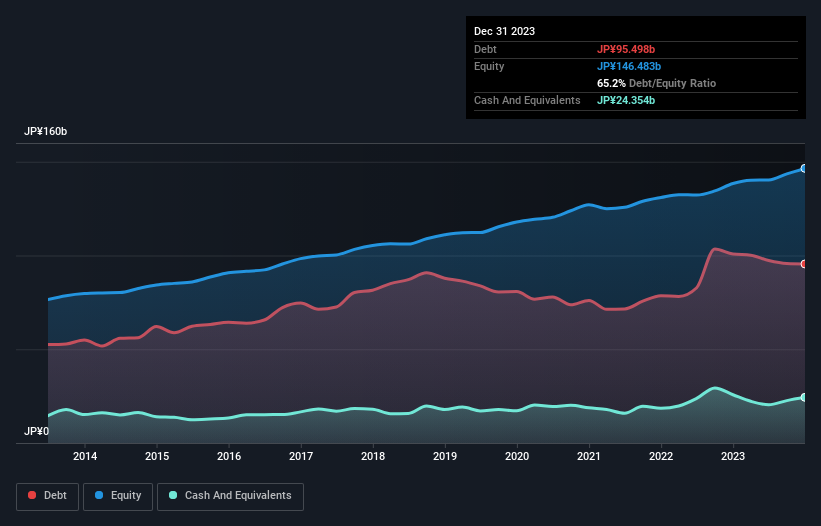
Task: Click the 2023 x-axis label
Action: (x=733, y=456)
